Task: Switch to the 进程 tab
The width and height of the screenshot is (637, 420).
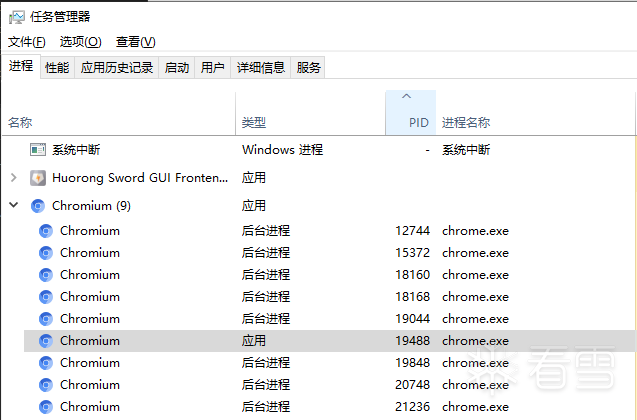Action: click(21, 66)
